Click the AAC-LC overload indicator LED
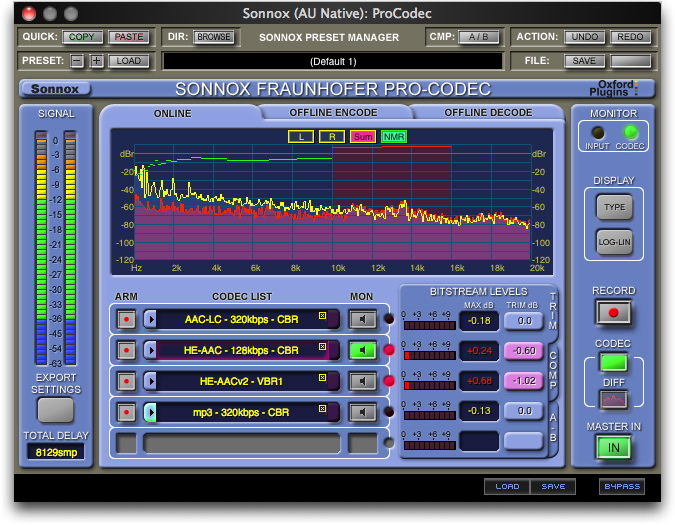Image resolution: width=675 pixels, height=525 pixels. pyautogui.click(x=389, y=319)
